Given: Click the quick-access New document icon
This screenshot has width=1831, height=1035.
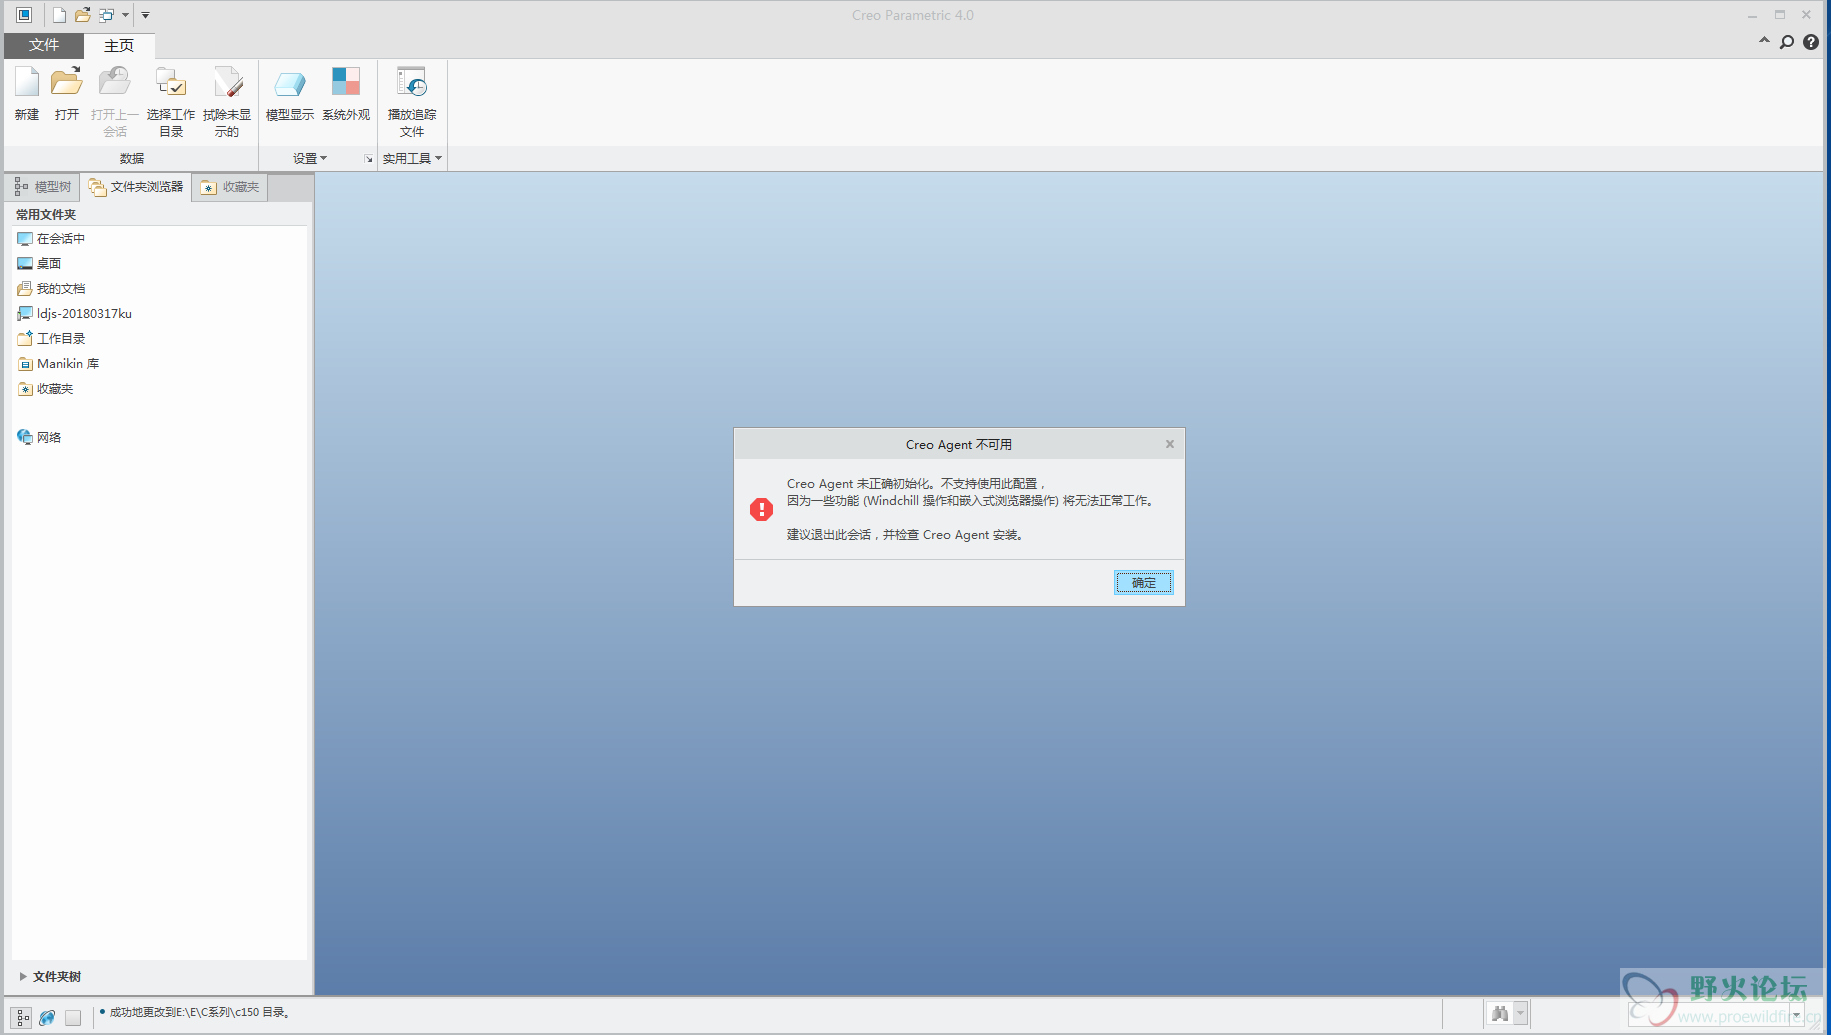Looking at the screenshot, I should [x=59, y=15].
